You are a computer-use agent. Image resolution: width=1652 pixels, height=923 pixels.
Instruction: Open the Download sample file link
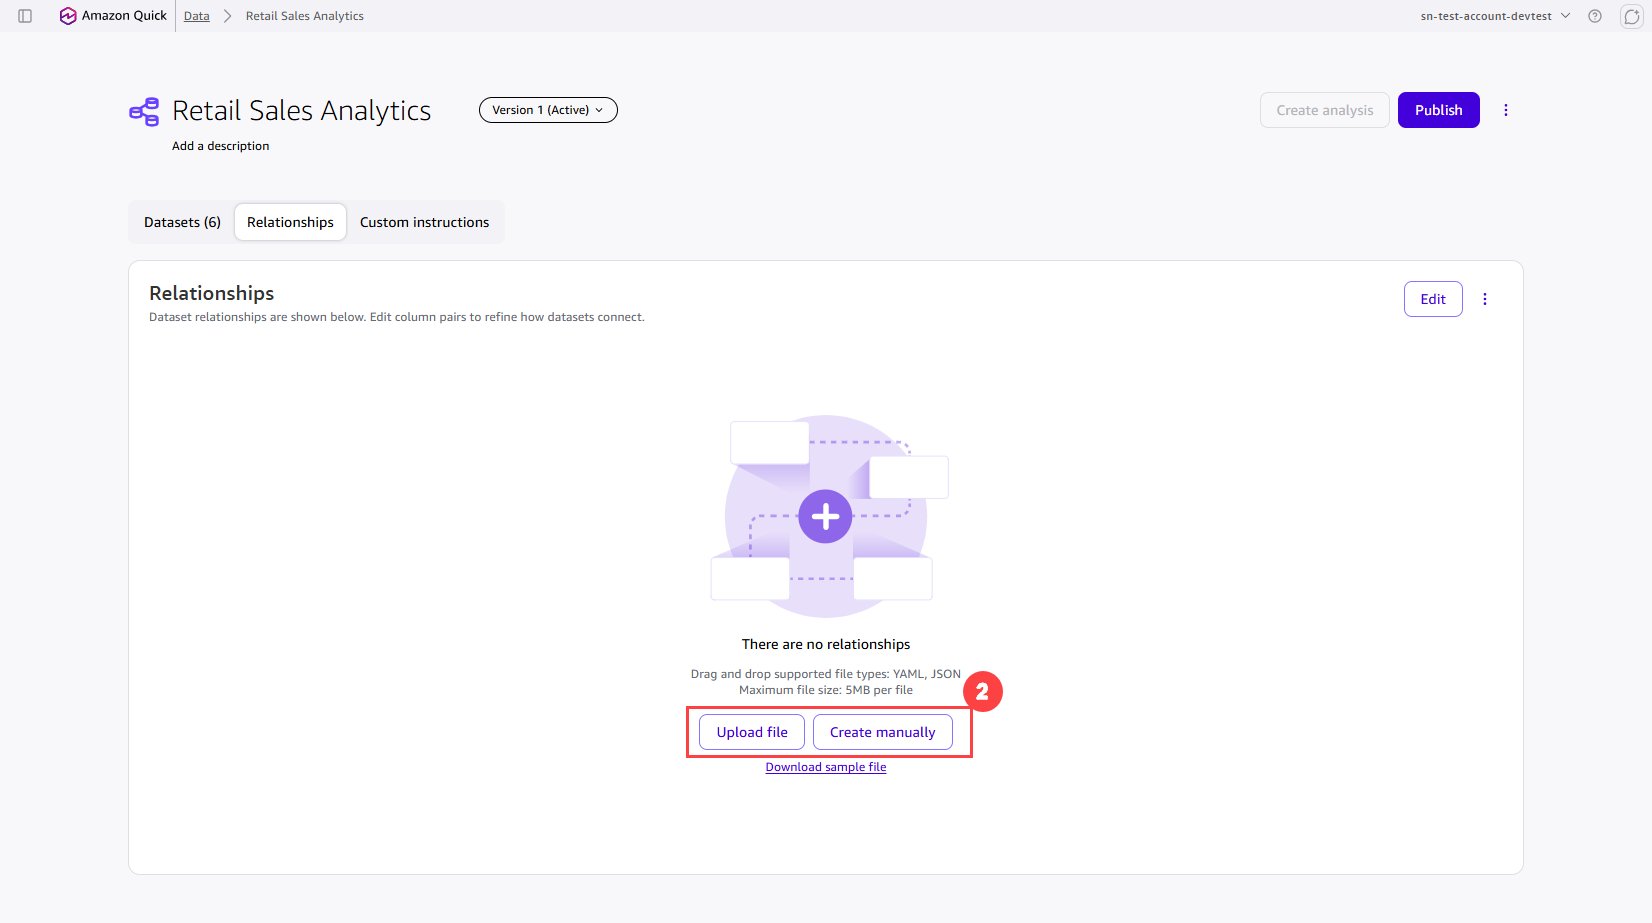826,767
